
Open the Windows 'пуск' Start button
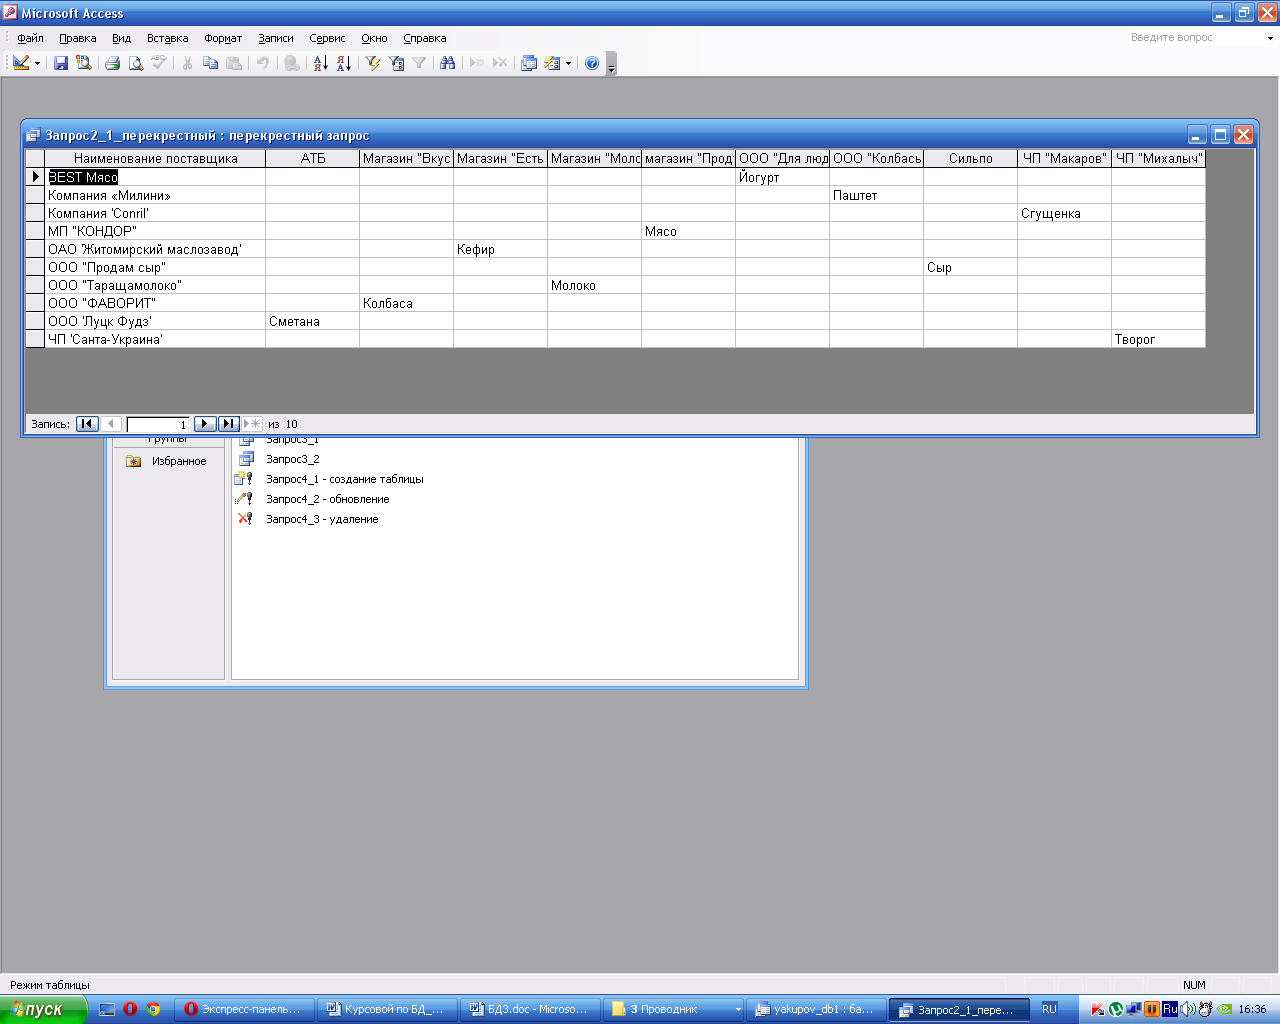click(42, 1009)
